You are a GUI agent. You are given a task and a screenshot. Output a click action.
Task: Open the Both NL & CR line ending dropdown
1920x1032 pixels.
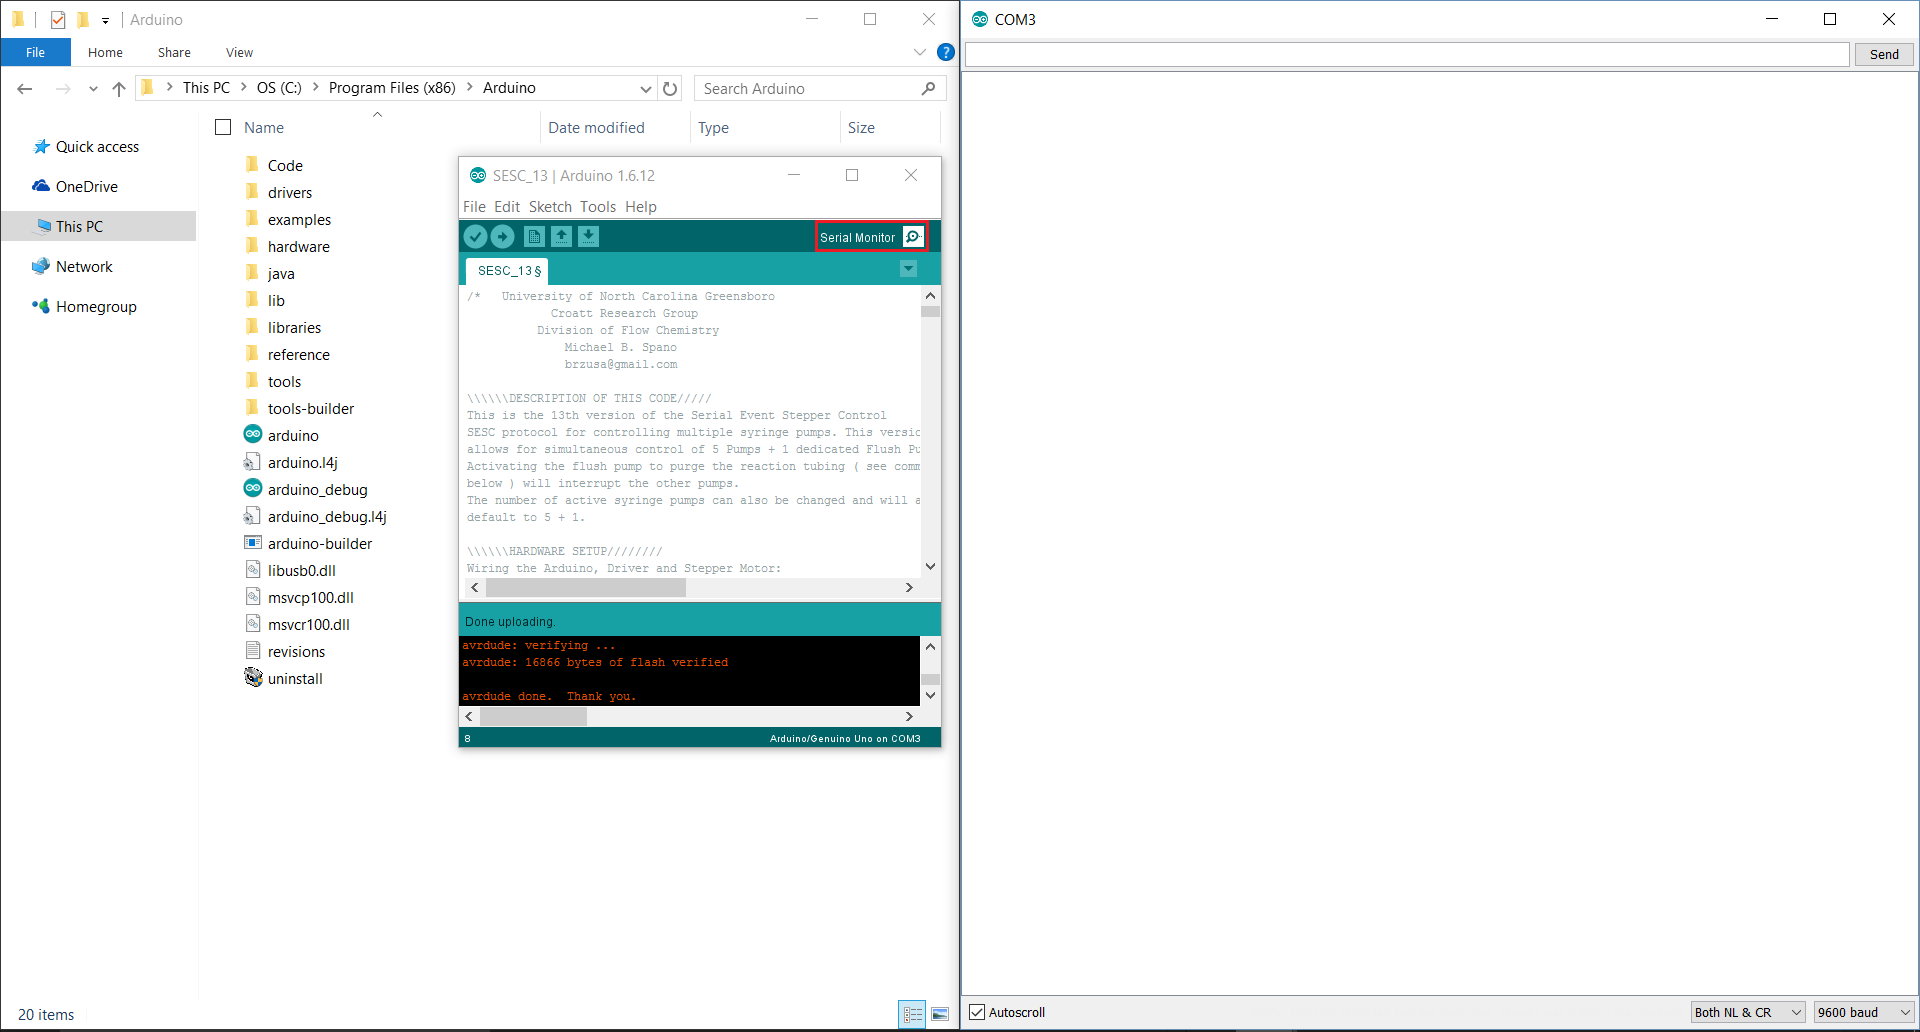coord(1747,1012)
